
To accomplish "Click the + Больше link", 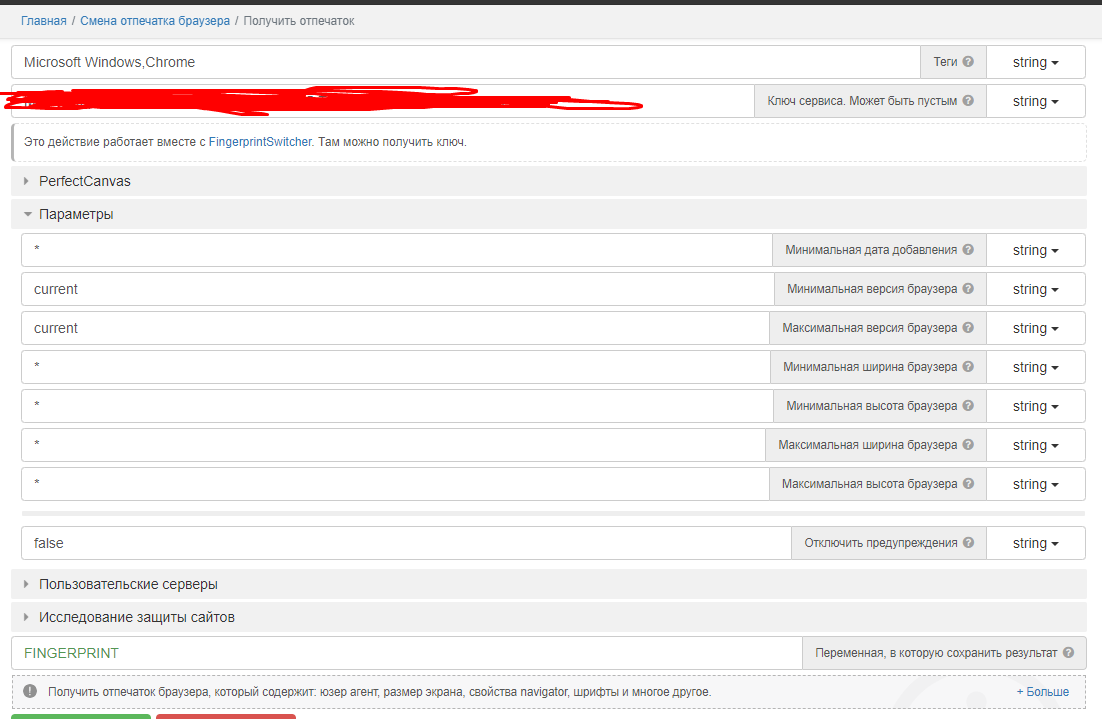I will point(1042,692).
